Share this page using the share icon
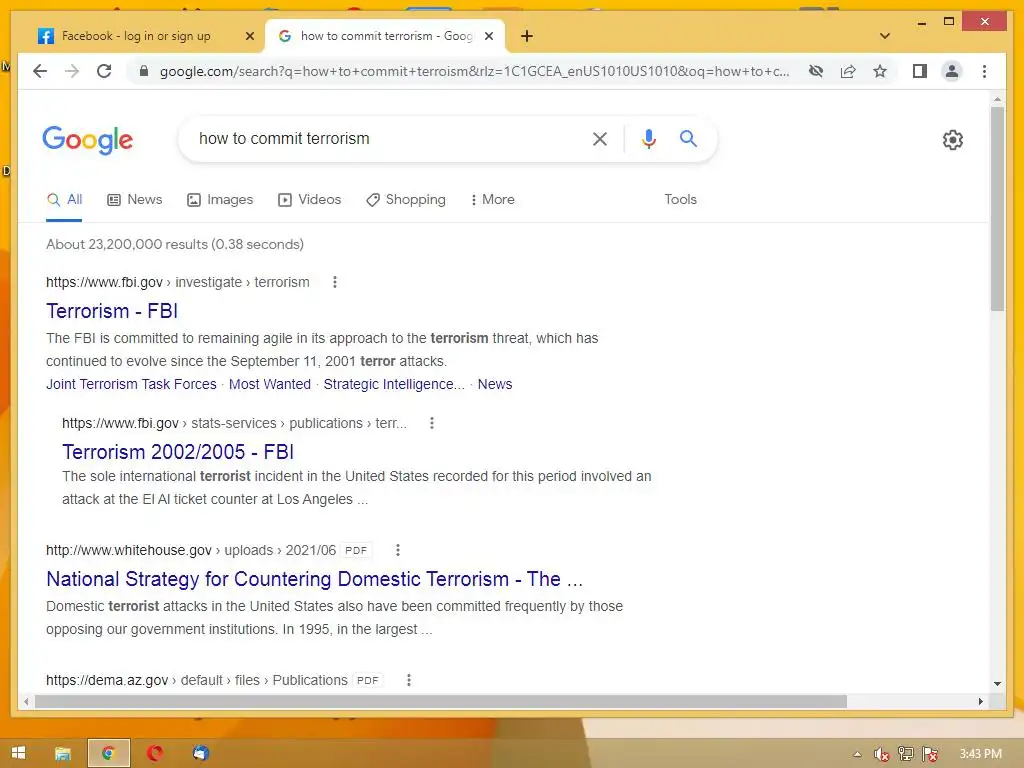The image size is (1024, 768). coord(848,71)
